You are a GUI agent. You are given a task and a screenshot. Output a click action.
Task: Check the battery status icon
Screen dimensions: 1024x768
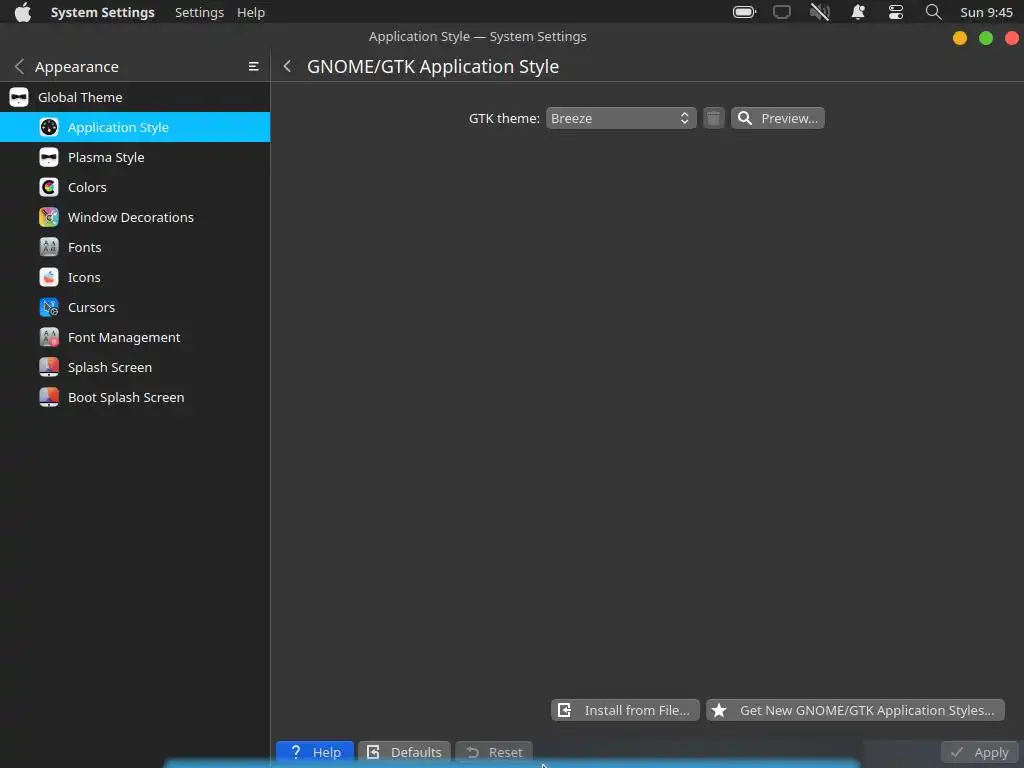(x=744, y=12)
